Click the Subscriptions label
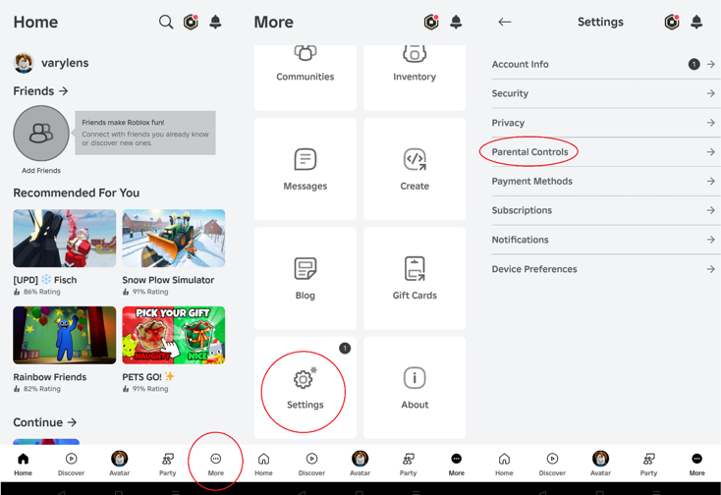 click(x=521, y=210)
